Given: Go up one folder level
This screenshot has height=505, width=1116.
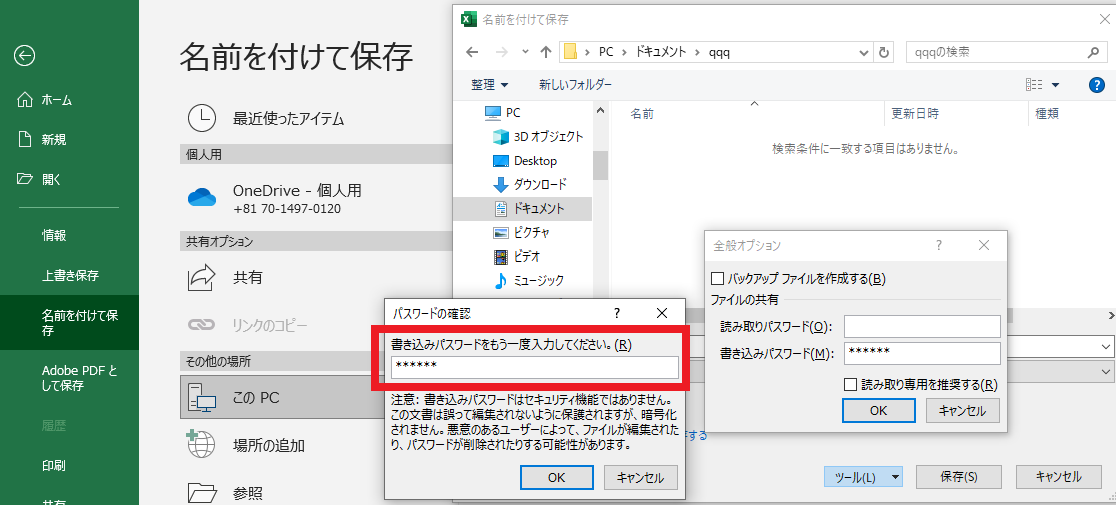Looking at the screenshot, I should [x=546, y=52].
